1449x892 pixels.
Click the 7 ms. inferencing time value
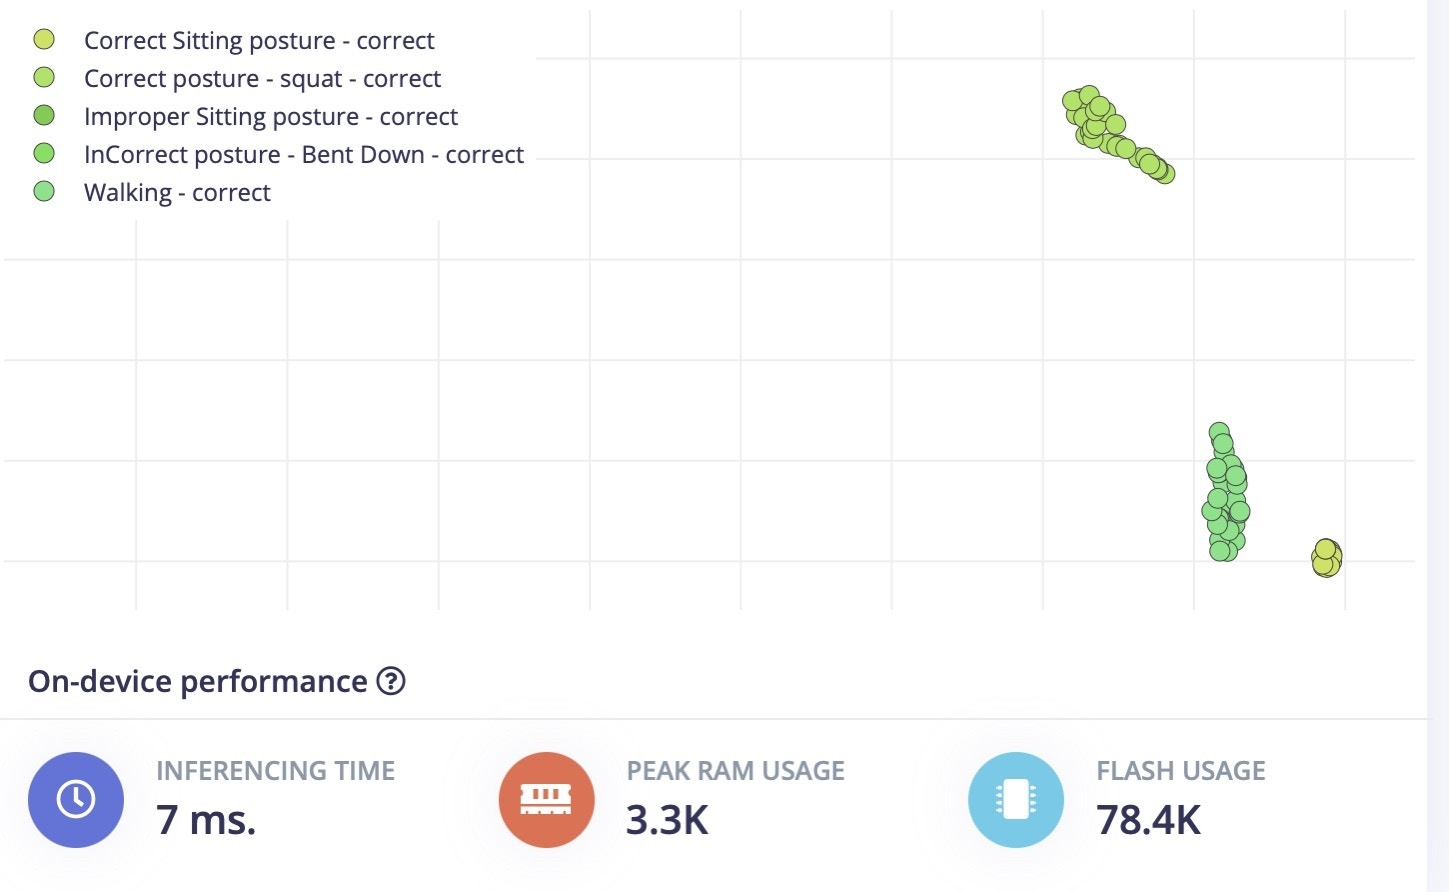tap(206, 820)
